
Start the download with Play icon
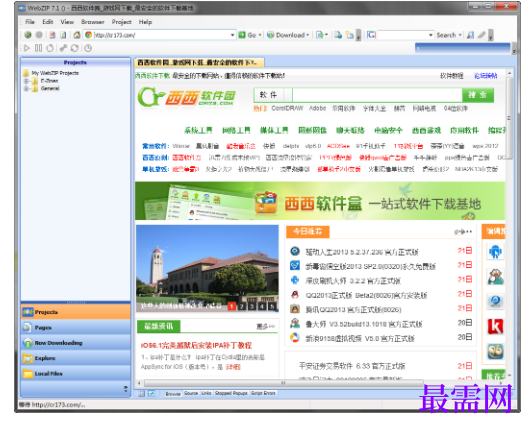[27, 48]
